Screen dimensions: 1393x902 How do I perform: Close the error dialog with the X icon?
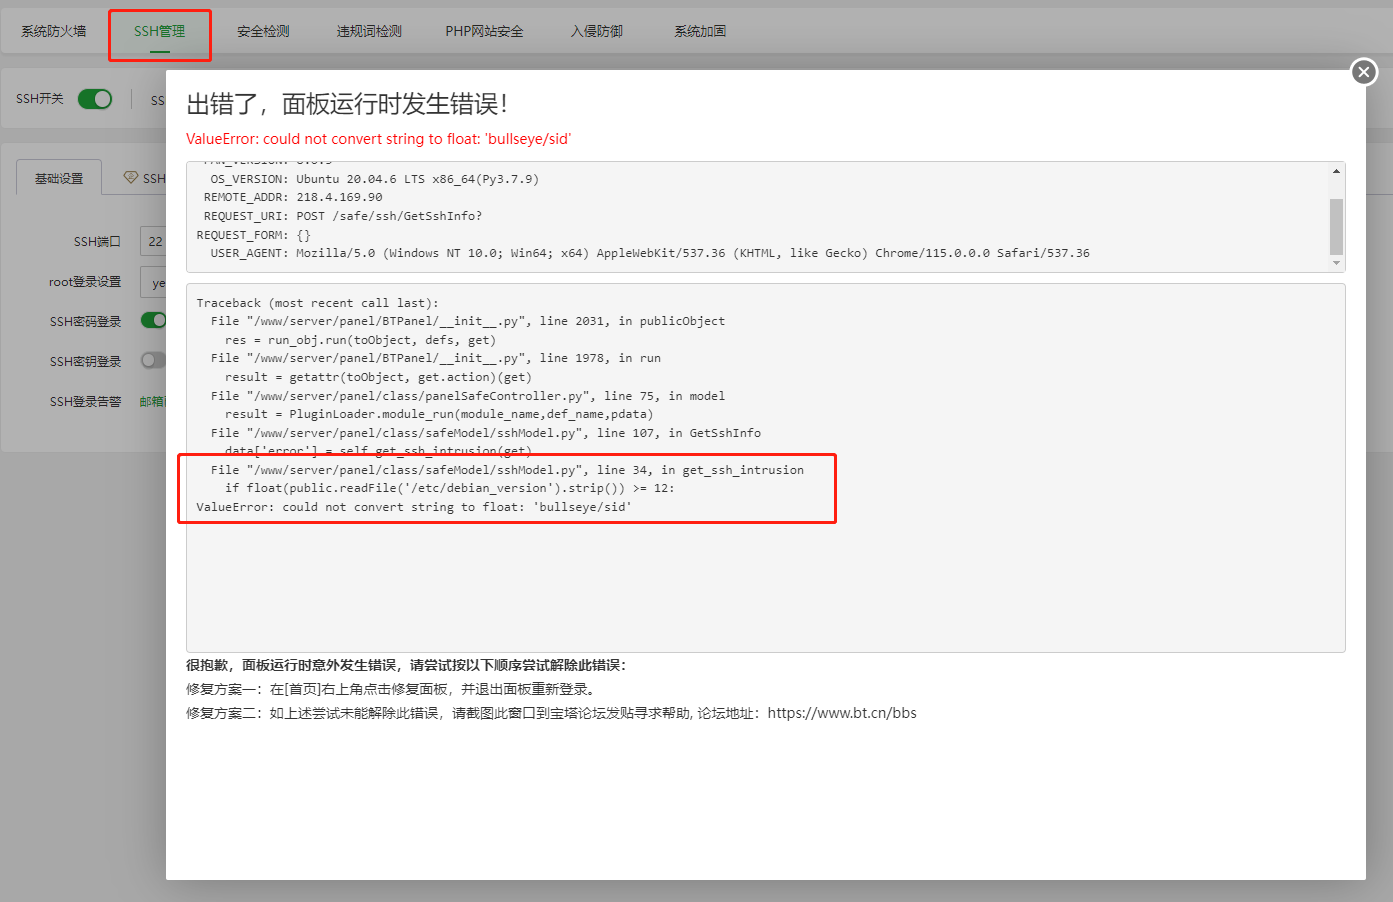1364,72
